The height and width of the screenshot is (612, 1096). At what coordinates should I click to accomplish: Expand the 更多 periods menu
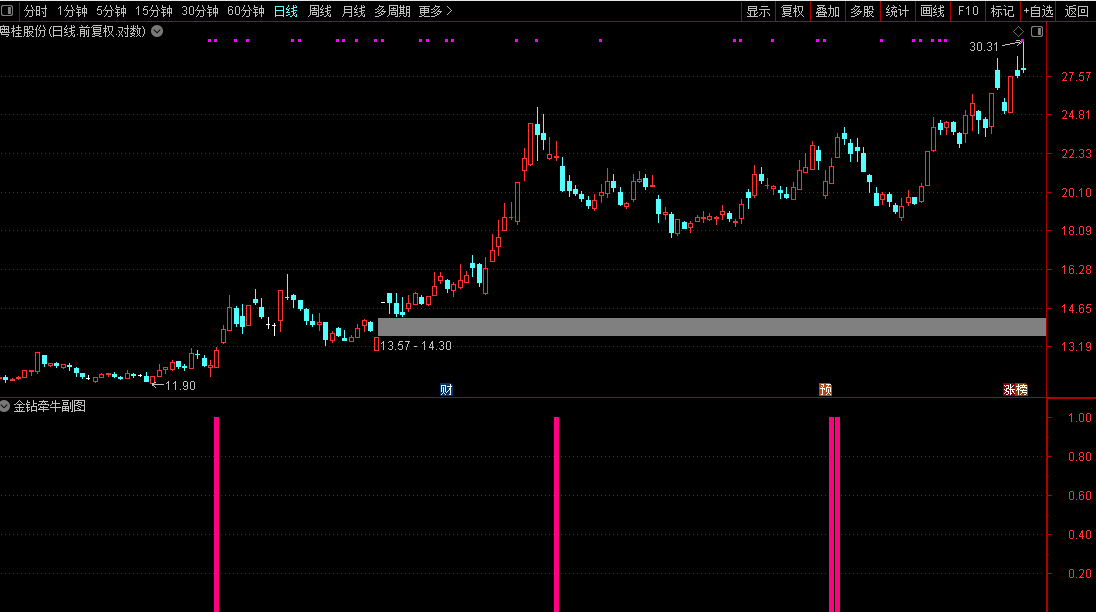tap(435, 11)
